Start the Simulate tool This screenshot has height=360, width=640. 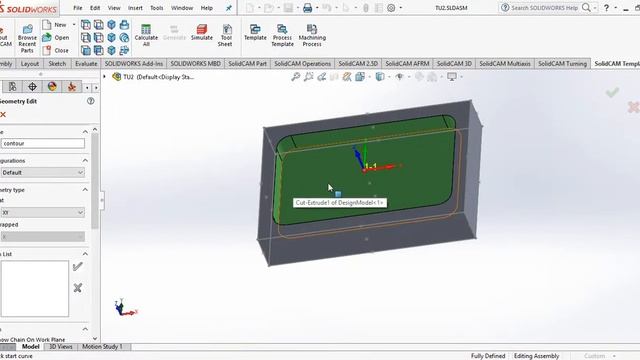coord(202,32)
